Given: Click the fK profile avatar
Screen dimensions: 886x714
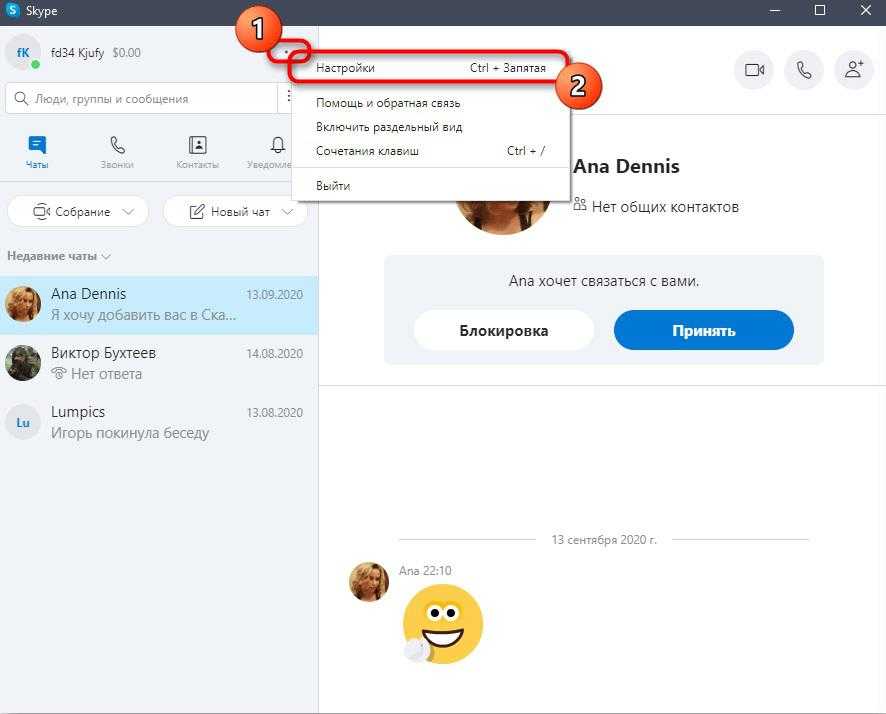Looking at the screenshot, I should (22, 52).
